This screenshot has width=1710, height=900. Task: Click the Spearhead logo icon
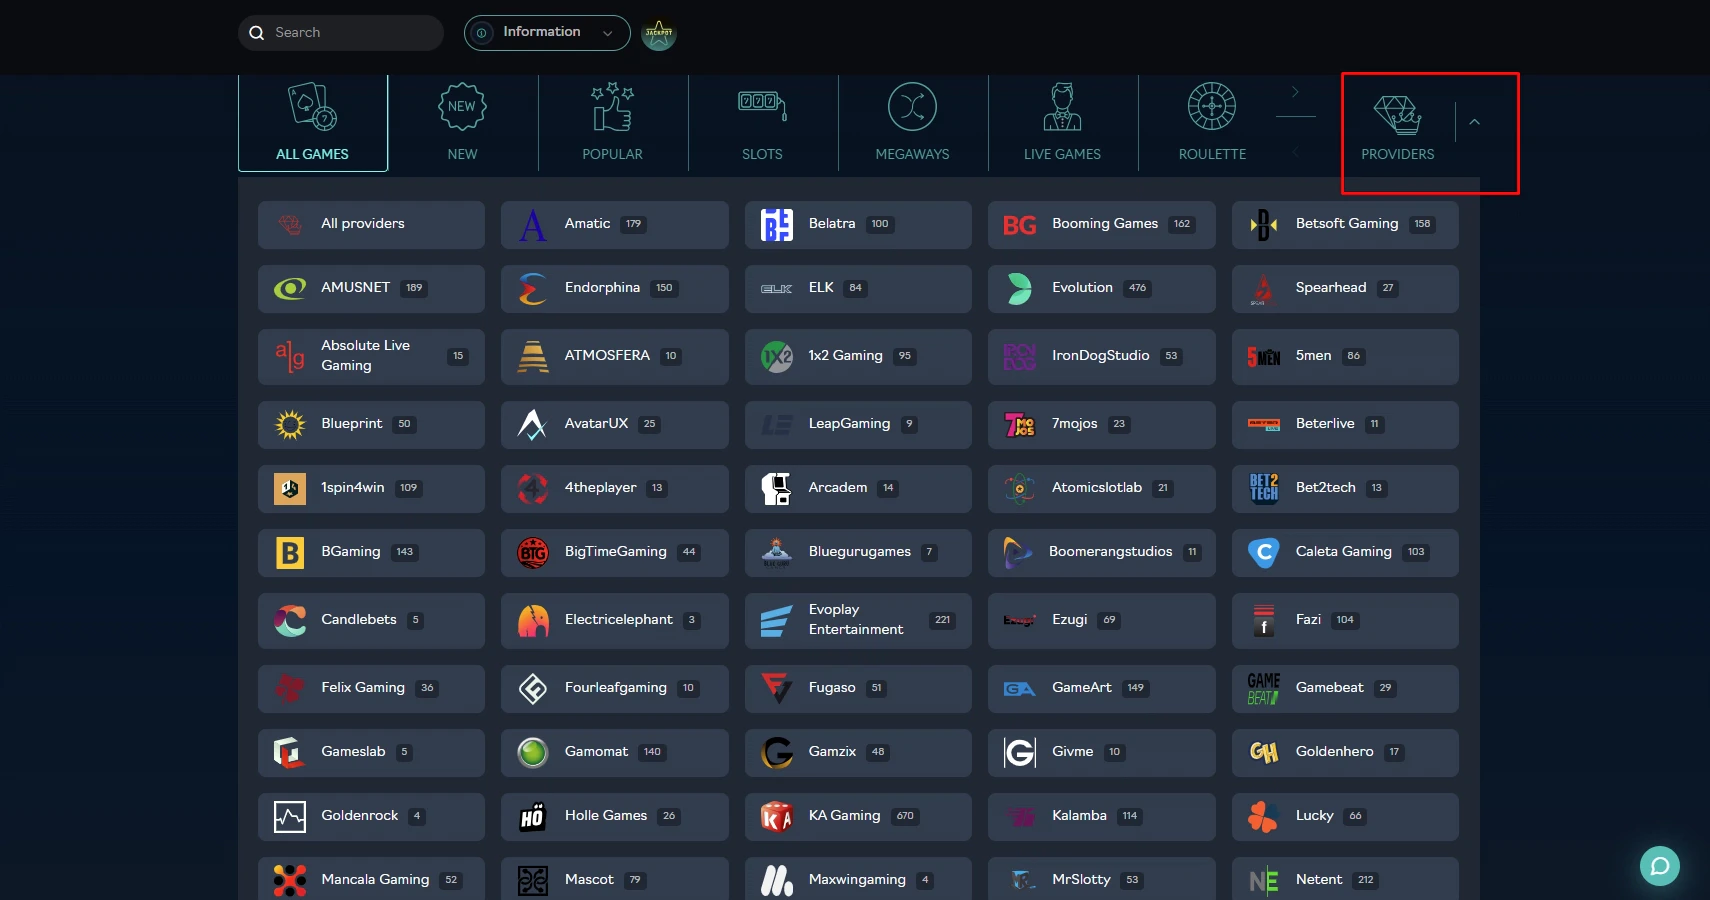pos(1263,288)
